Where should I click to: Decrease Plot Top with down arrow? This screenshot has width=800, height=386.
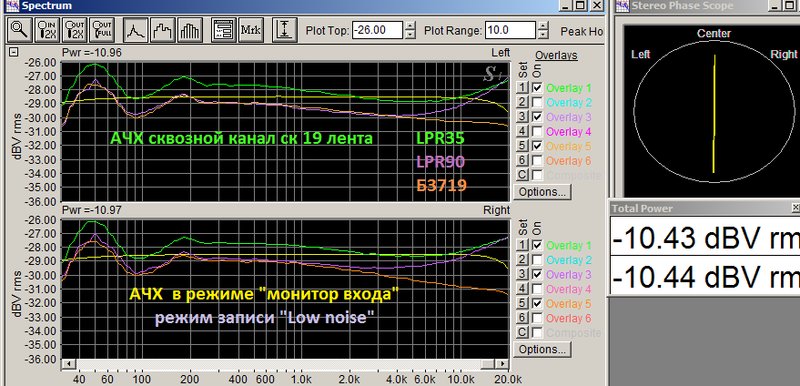pyautogui.click(x=410, y=34)
